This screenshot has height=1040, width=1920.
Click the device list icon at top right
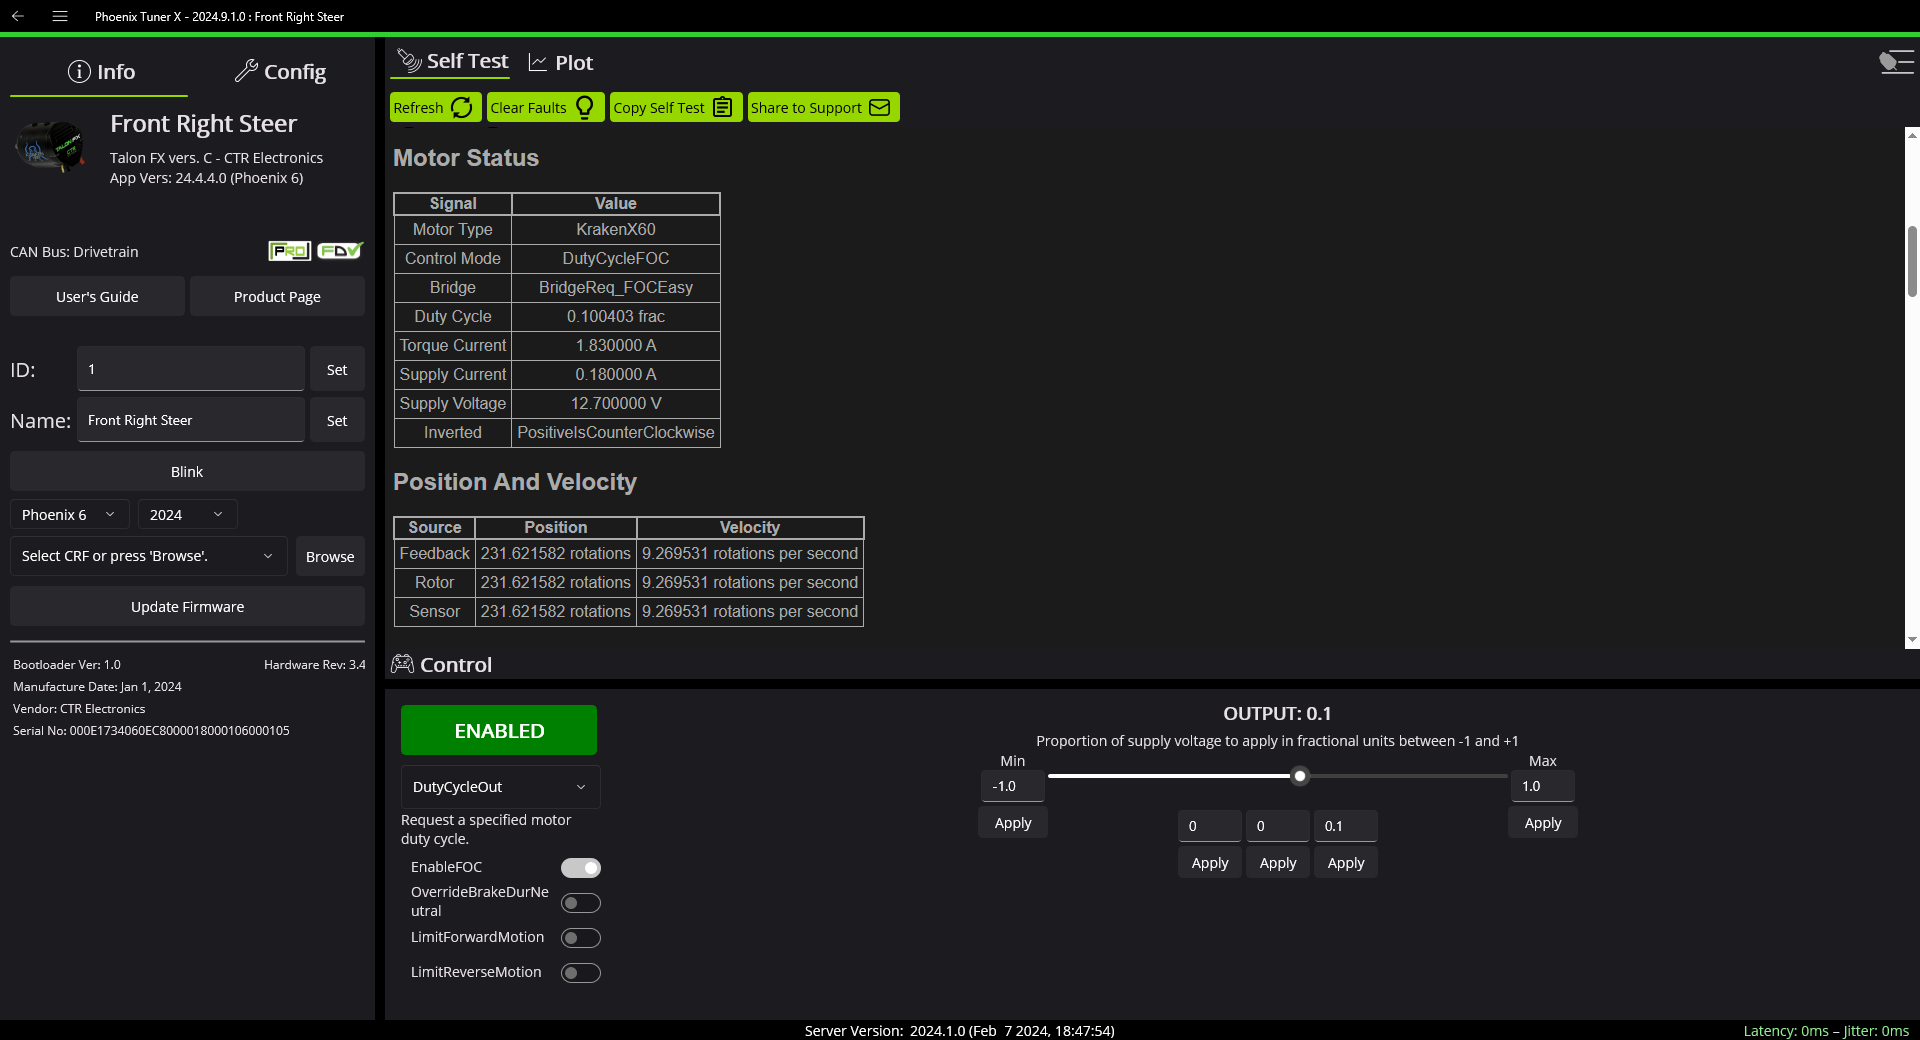pyautogui.click(x=1896, y=61)
